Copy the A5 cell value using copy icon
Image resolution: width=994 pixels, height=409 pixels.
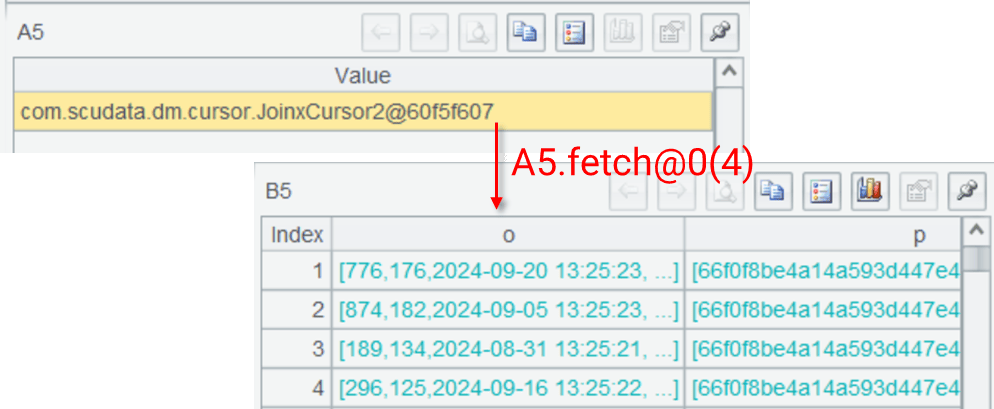point(526,33)
